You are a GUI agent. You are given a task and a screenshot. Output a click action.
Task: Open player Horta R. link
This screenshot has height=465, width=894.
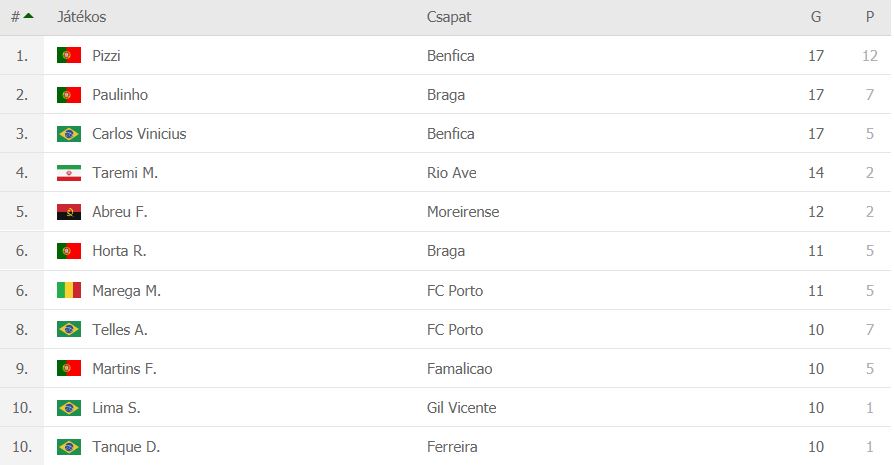119,252
